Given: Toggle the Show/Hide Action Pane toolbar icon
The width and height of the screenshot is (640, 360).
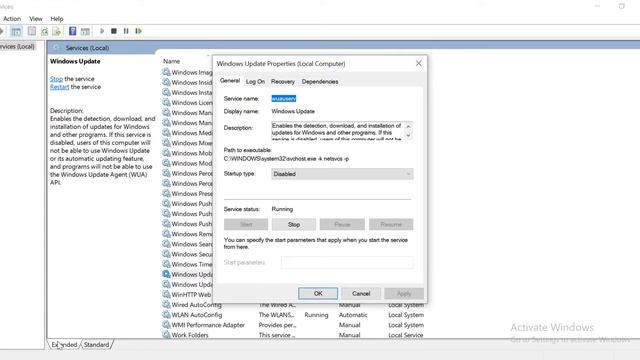Looking at the screenshot, I should [x=85, y=31].
